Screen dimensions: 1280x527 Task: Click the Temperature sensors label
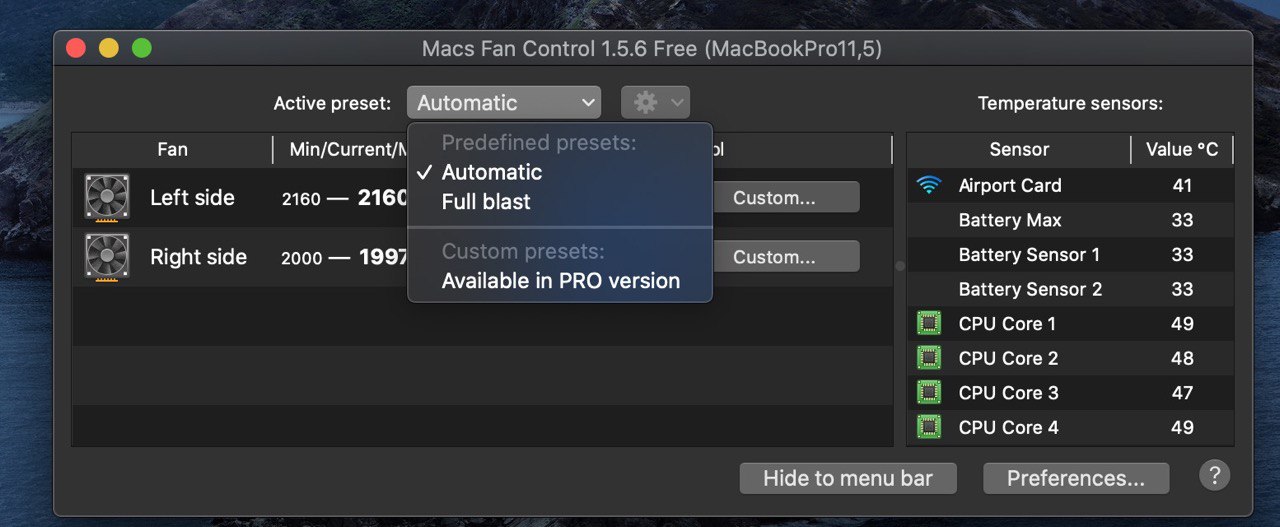click(1070, 103)
